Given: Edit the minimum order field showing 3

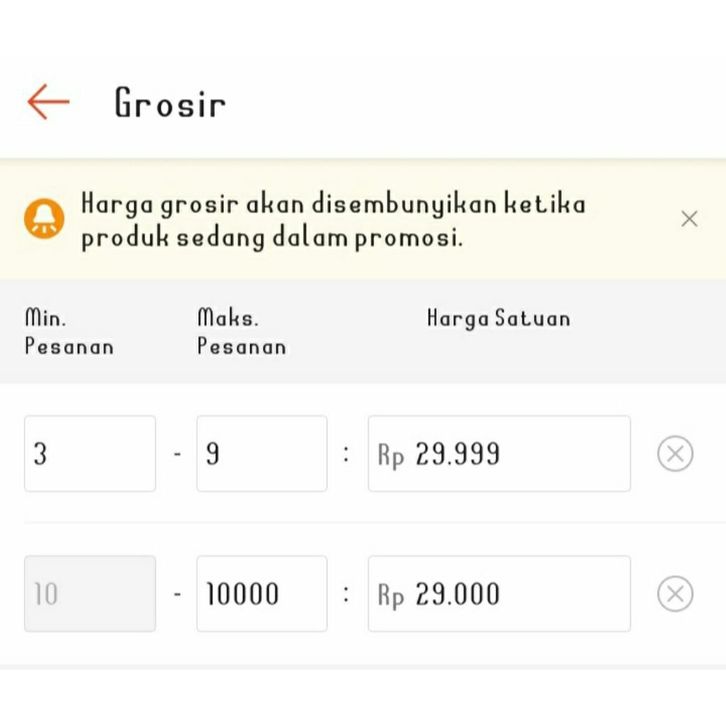Looking at the screenshot, I should pyautogui.click(x=90, y=454).
